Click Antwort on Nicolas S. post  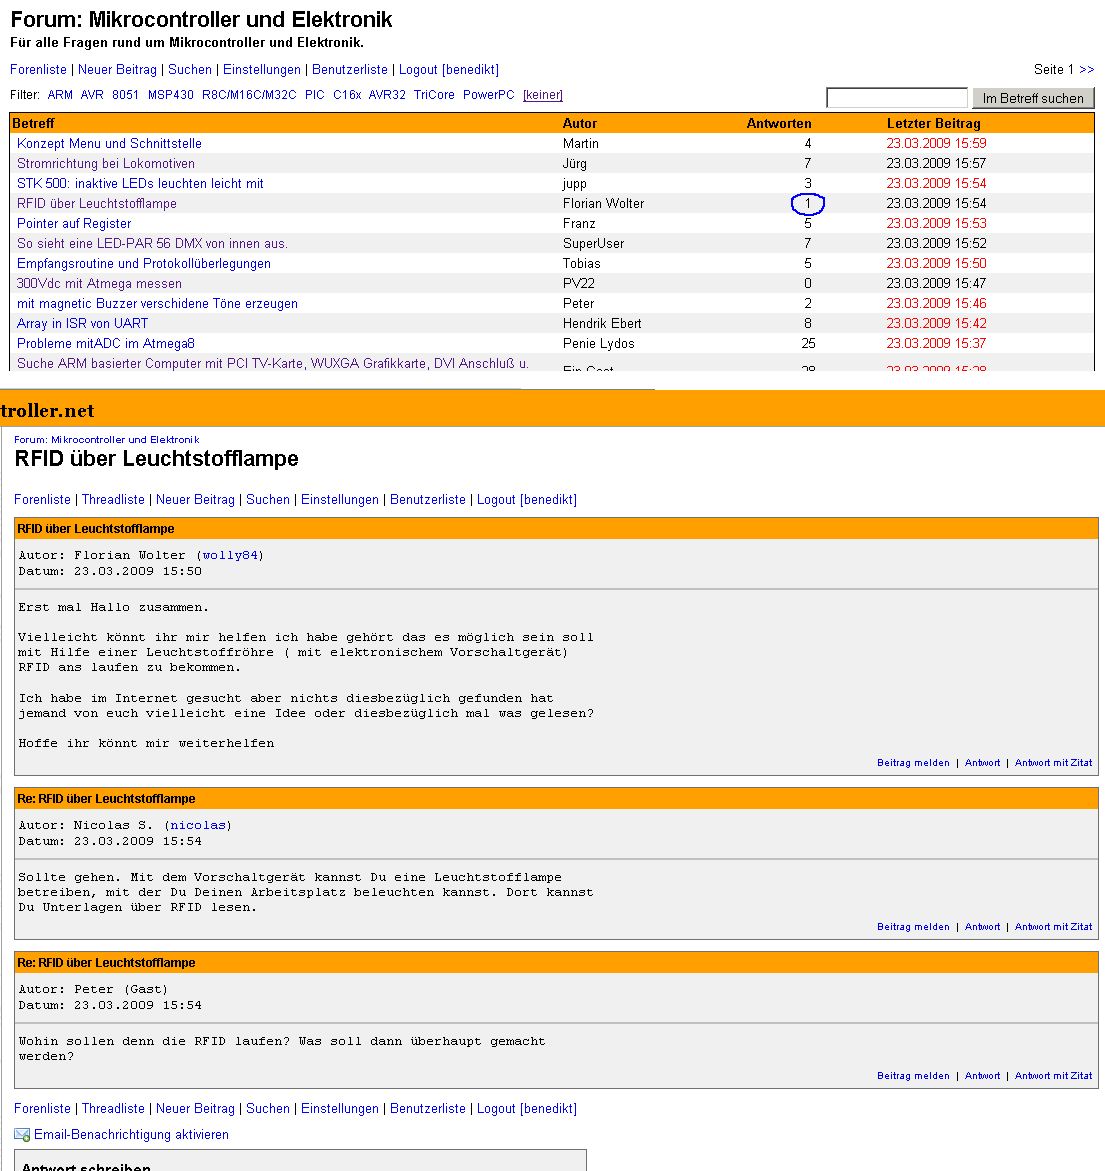pyautogui.click(x=982, y=927)
